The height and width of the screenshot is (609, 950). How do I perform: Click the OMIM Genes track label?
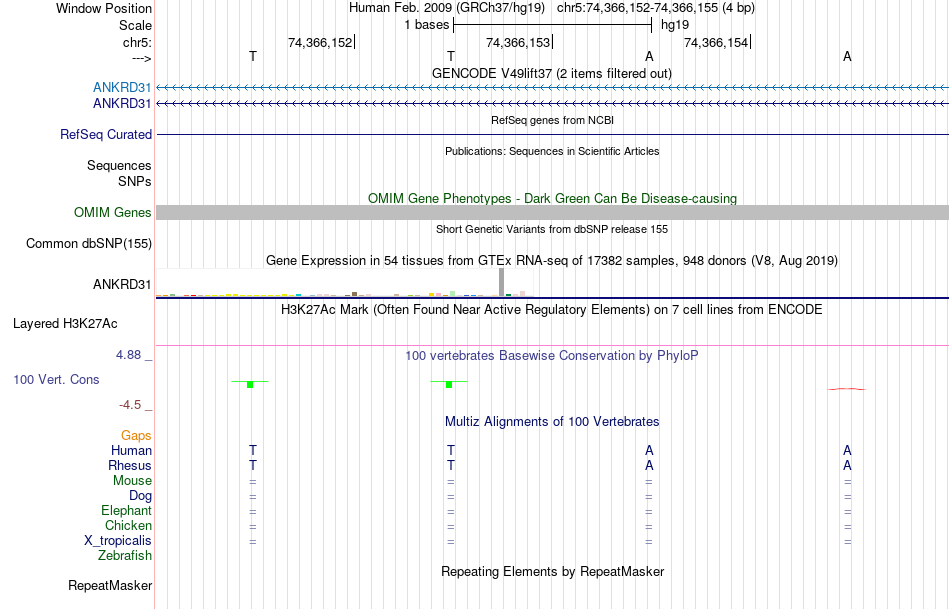tap(113, 213)
